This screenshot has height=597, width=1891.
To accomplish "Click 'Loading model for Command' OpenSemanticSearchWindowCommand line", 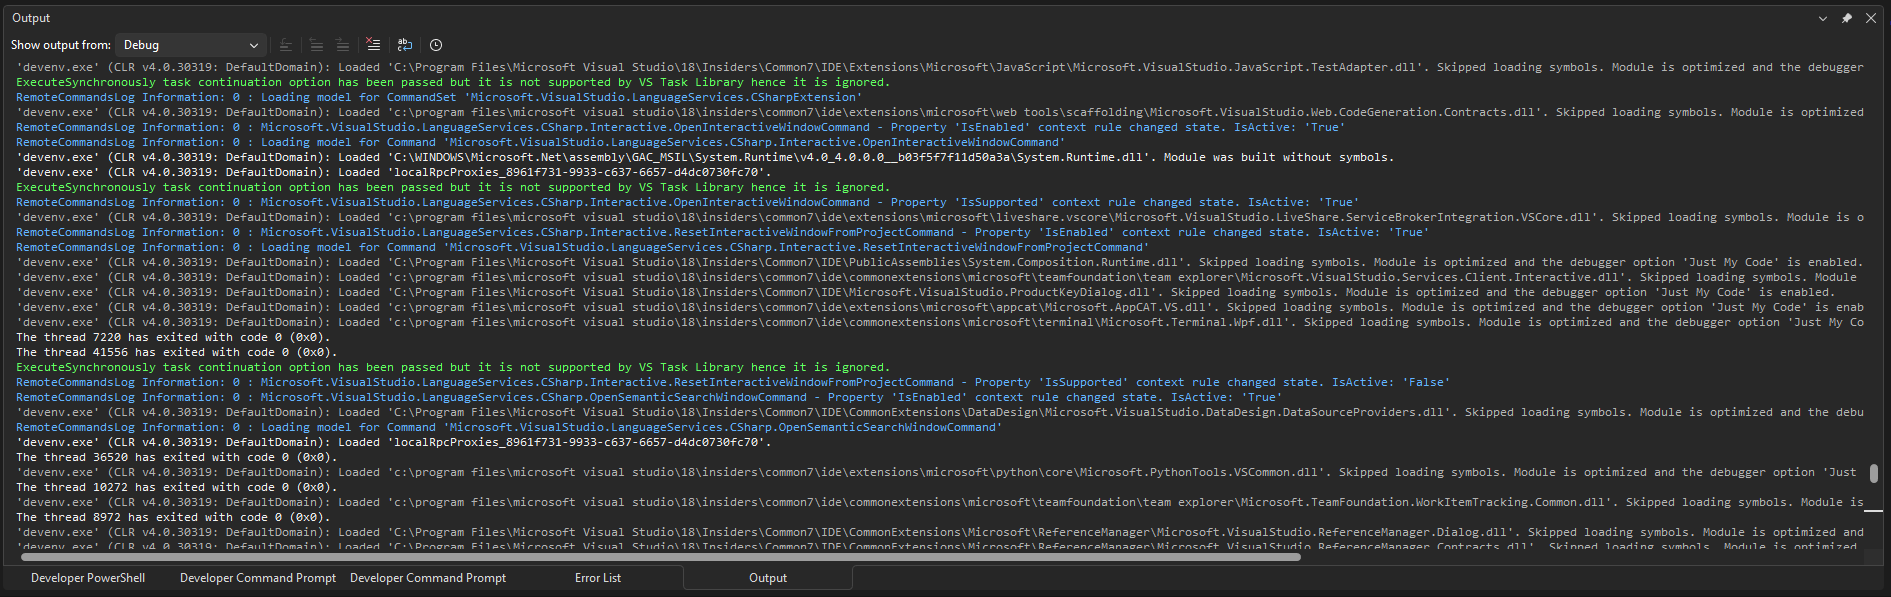I will point(509,427).
